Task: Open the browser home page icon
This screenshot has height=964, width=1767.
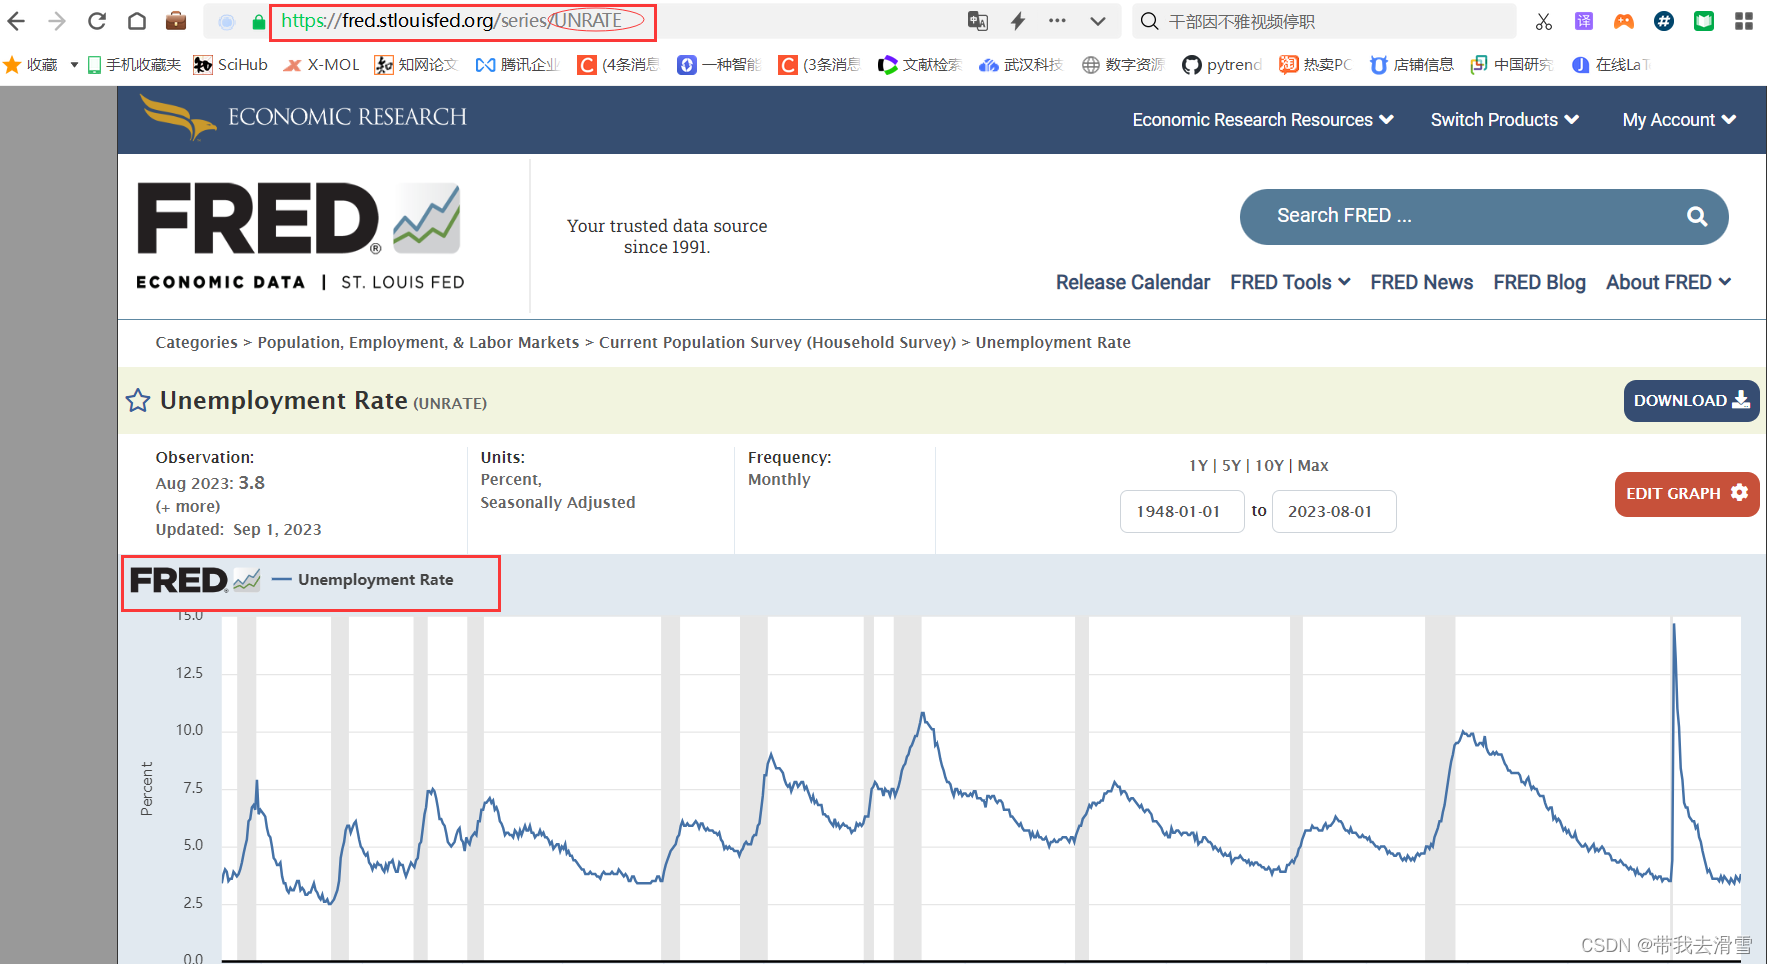Action: (137, 21)
